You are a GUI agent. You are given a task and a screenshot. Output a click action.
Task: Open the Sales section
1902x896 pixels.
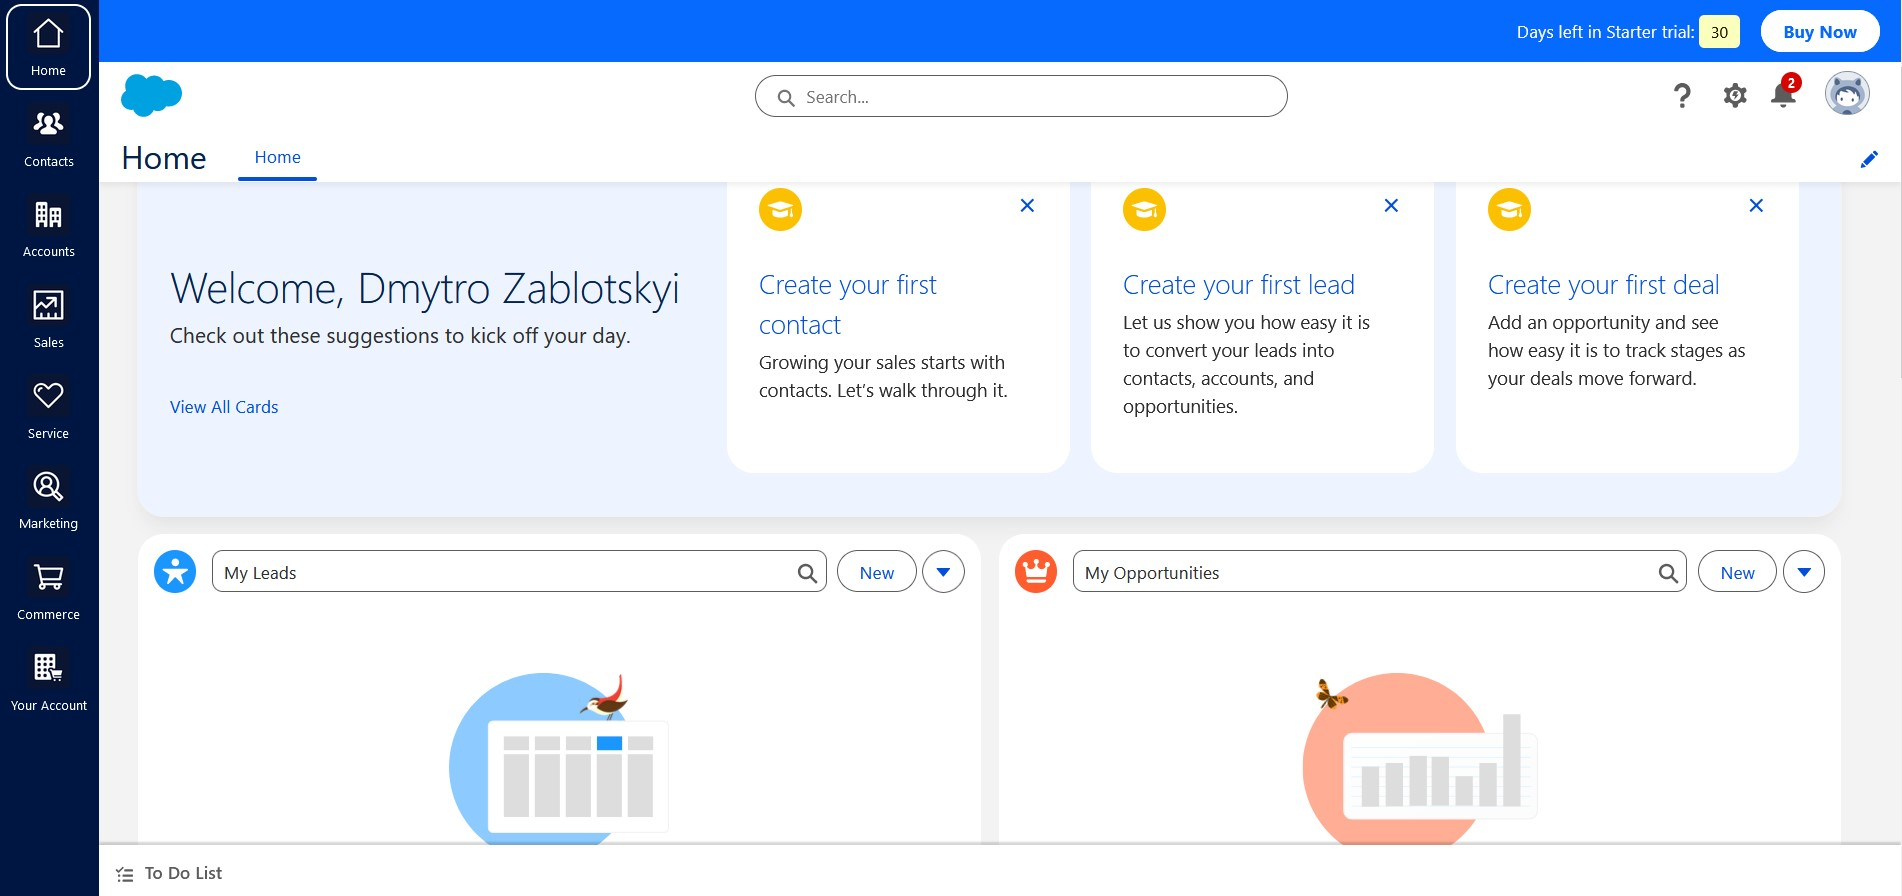pyautogui.click(x=48, y=320)
